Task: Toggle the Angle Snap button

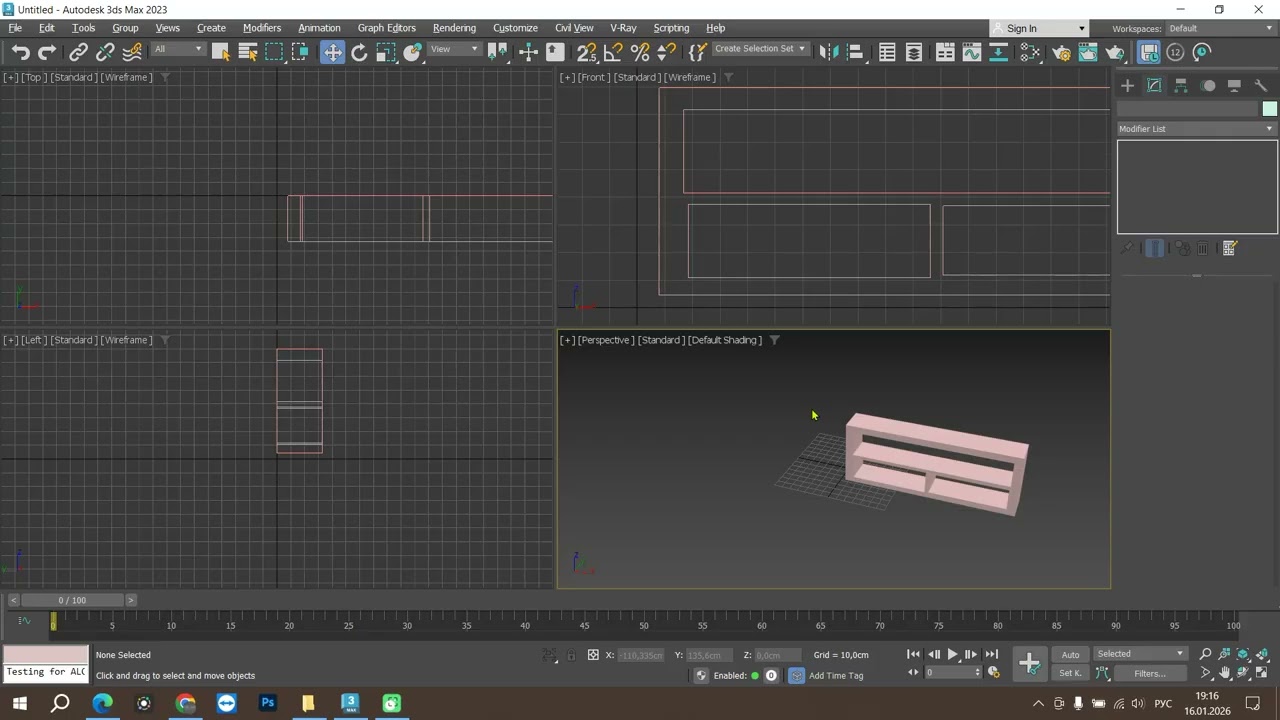Action: pyautogui.click(x=613, y=52)
